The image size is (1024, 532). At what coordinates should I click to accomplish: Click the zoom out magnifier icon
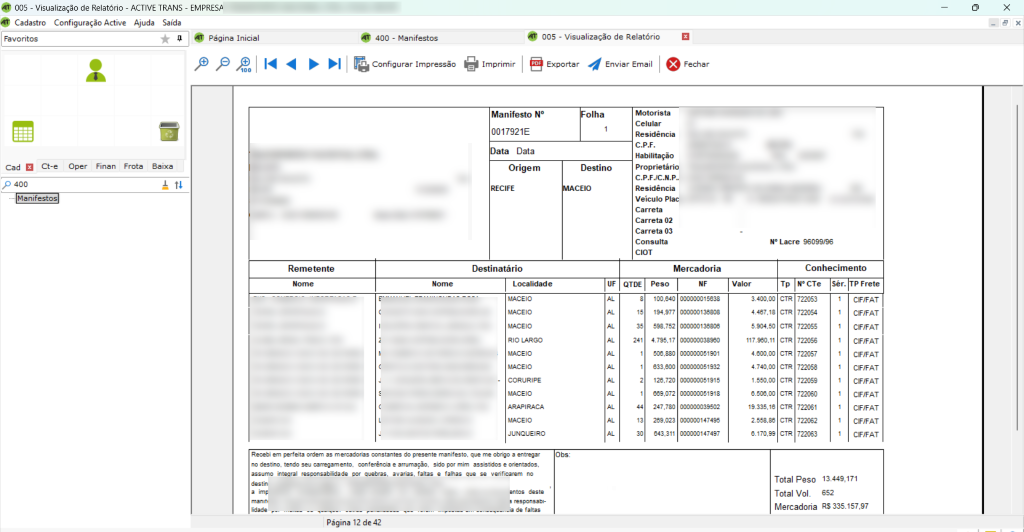tap(223, 64)
